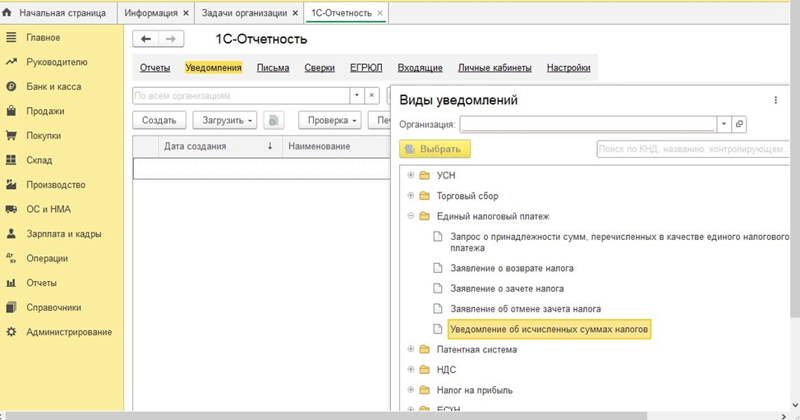Click the УСН folder icon

[x=424, y=176]
